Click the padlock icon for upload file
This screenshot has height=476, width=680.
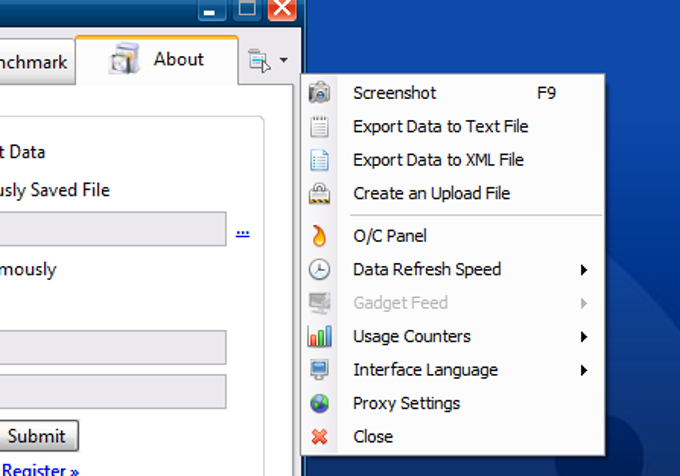click(x=319, y=193)
